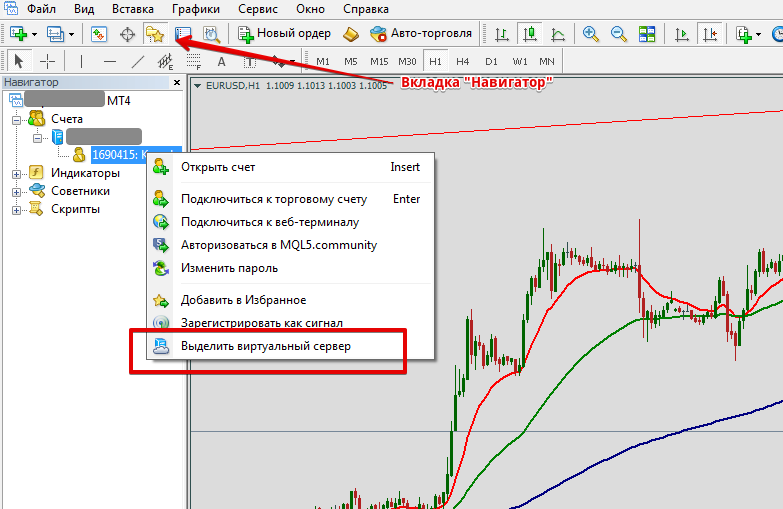Switch chart to M30 timeframe

coord(407,61)
